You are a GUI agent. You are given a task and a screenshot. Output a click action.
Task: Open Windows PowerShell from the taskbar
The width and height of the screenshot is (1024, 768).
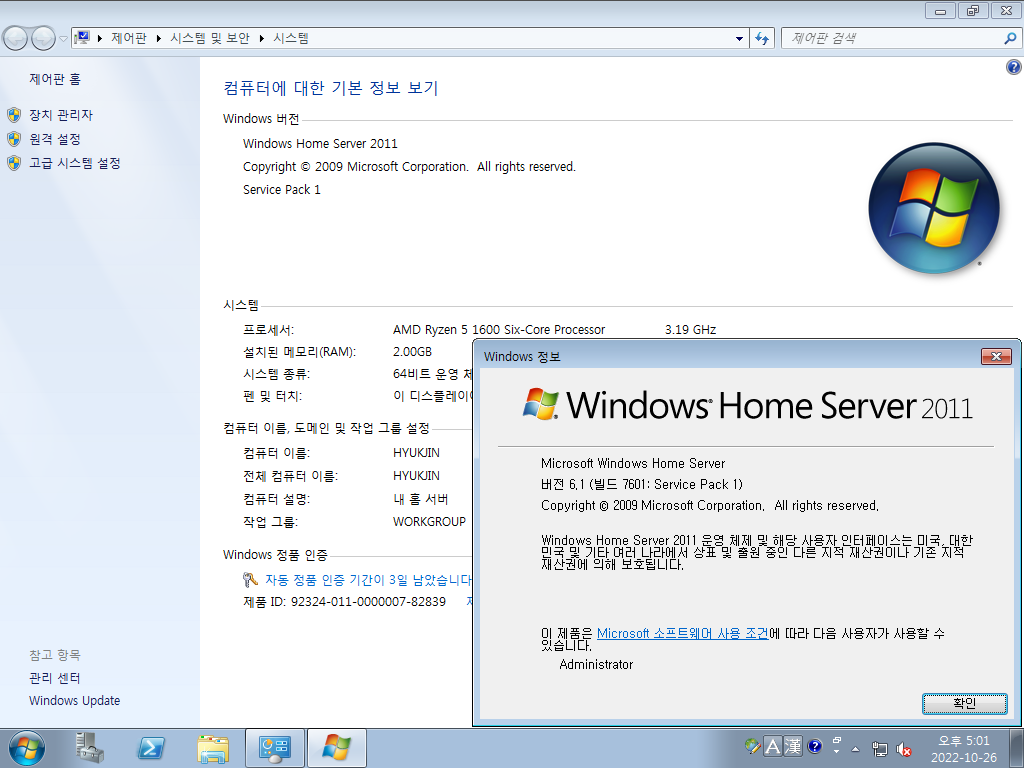(x=151, y=748)
